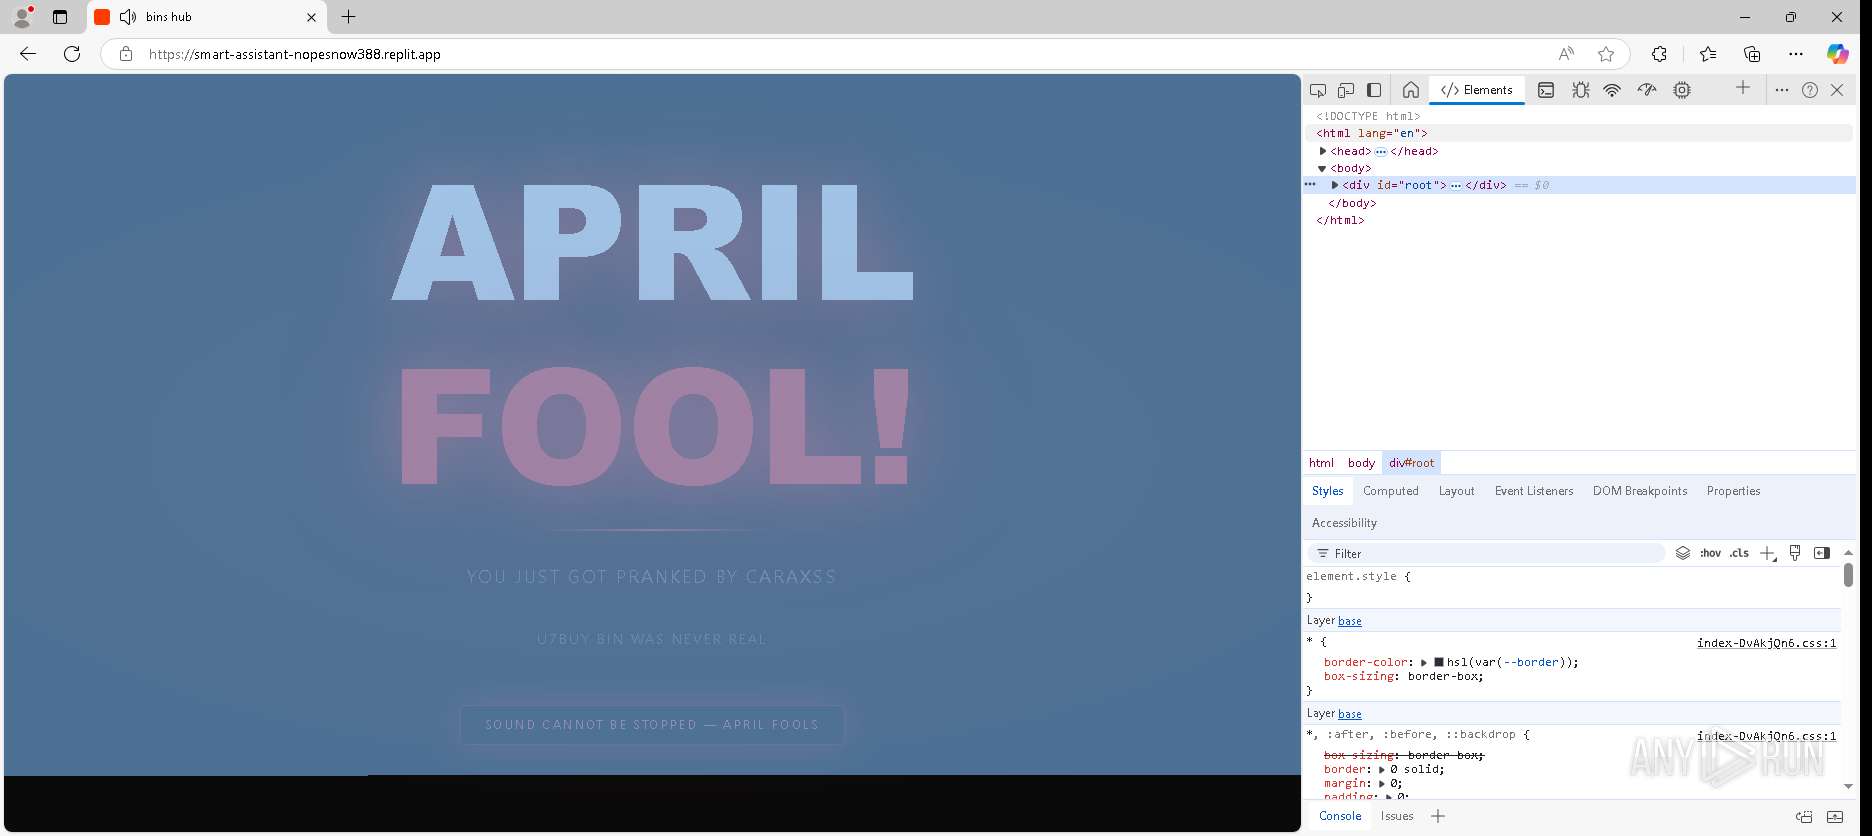Collapse the body element node
Viewport: 1872px width, 836px height.
[1322, 168]
